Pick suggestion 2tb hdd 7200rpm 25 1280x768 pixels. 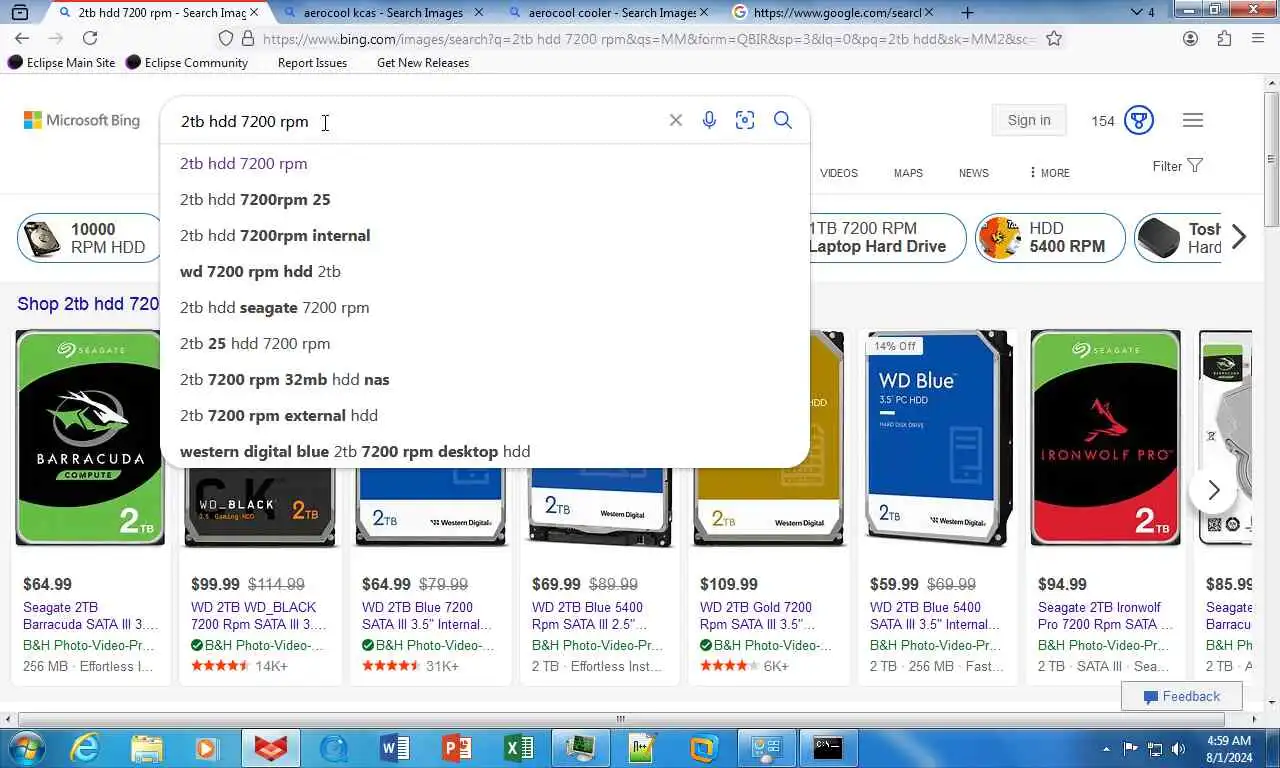[485, 199]
